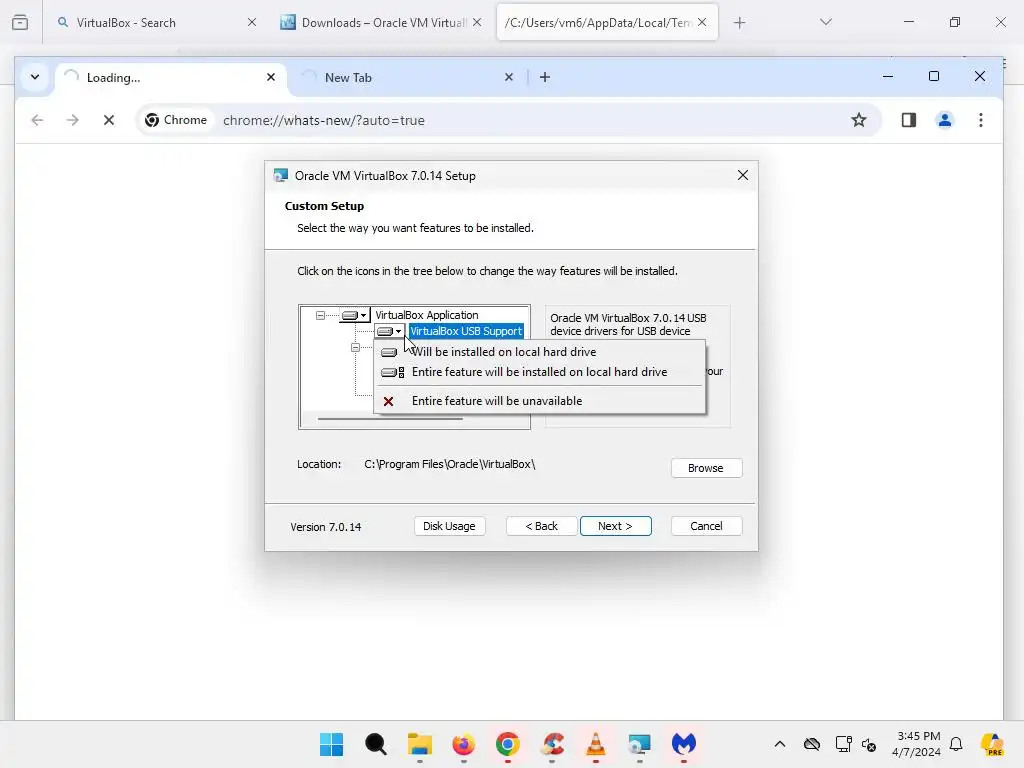This screenshot has width=1024, height=768.
Task: Open a new Chrome tab
Action: click(x=545, y=77)
